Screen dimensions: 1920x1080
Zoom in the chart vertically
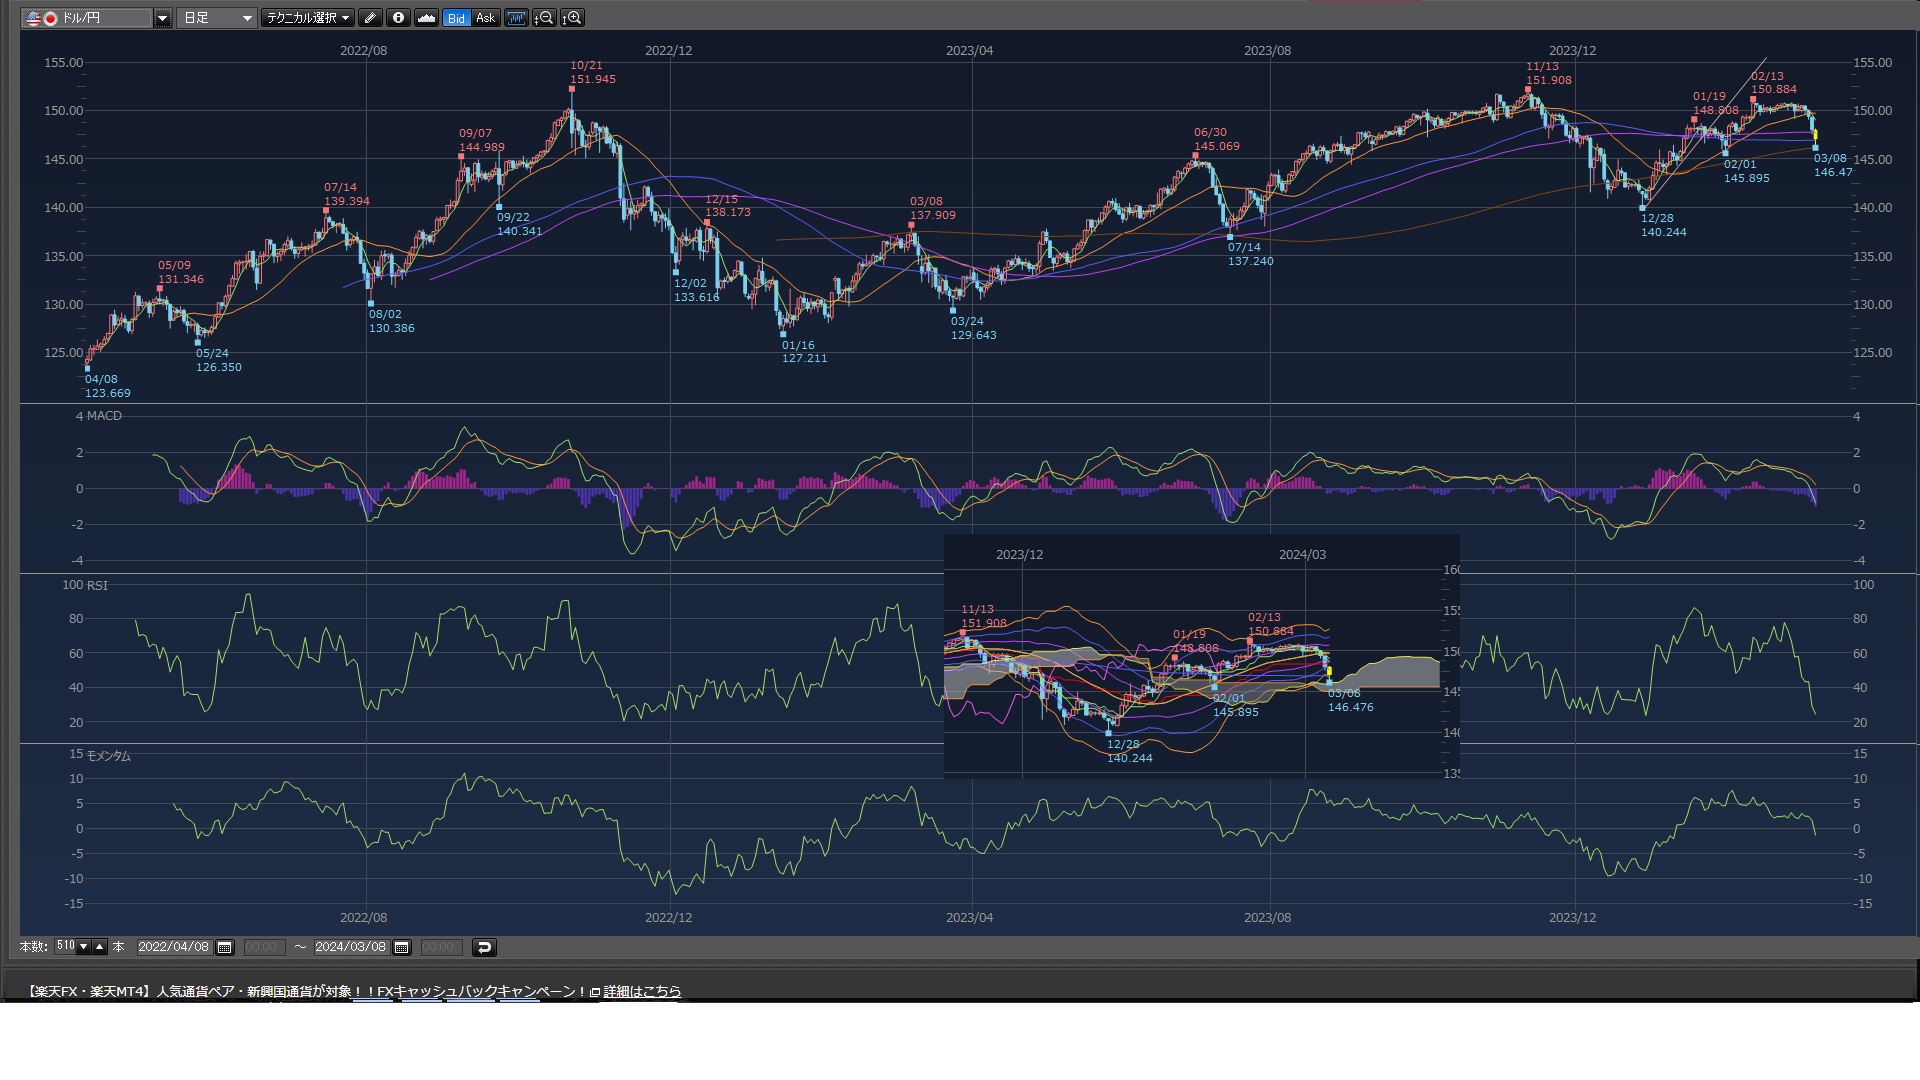(x=572, y=18)
